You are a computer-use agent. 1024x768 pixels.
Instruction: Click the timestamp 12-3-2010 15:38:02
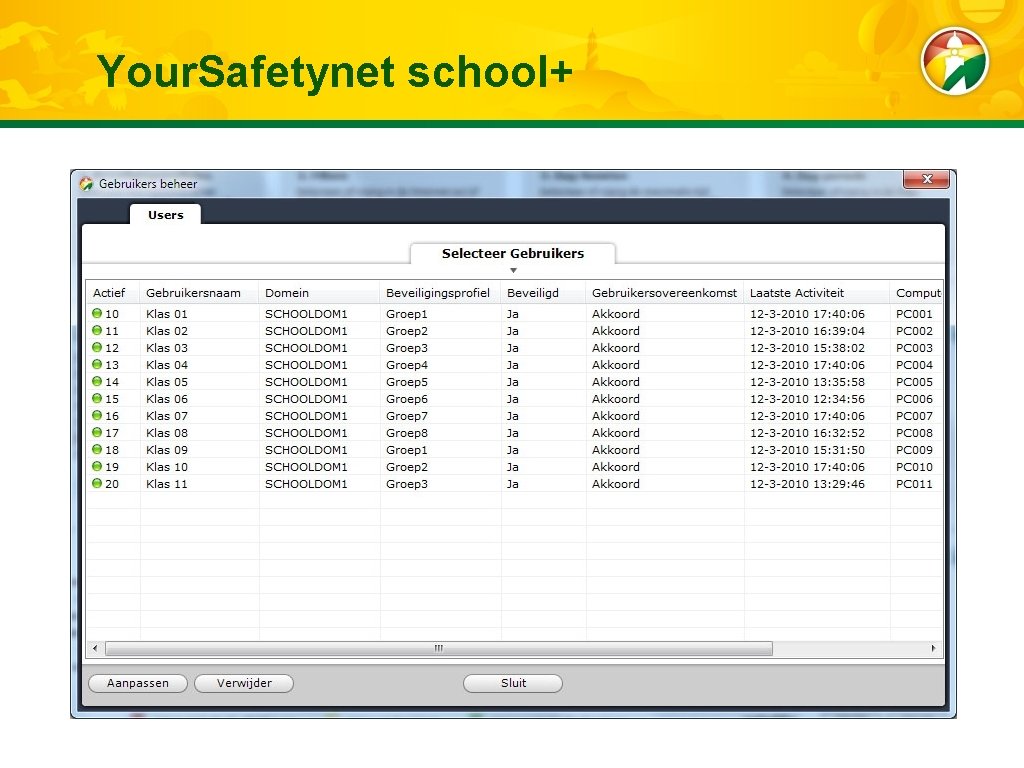pos(807,348)
